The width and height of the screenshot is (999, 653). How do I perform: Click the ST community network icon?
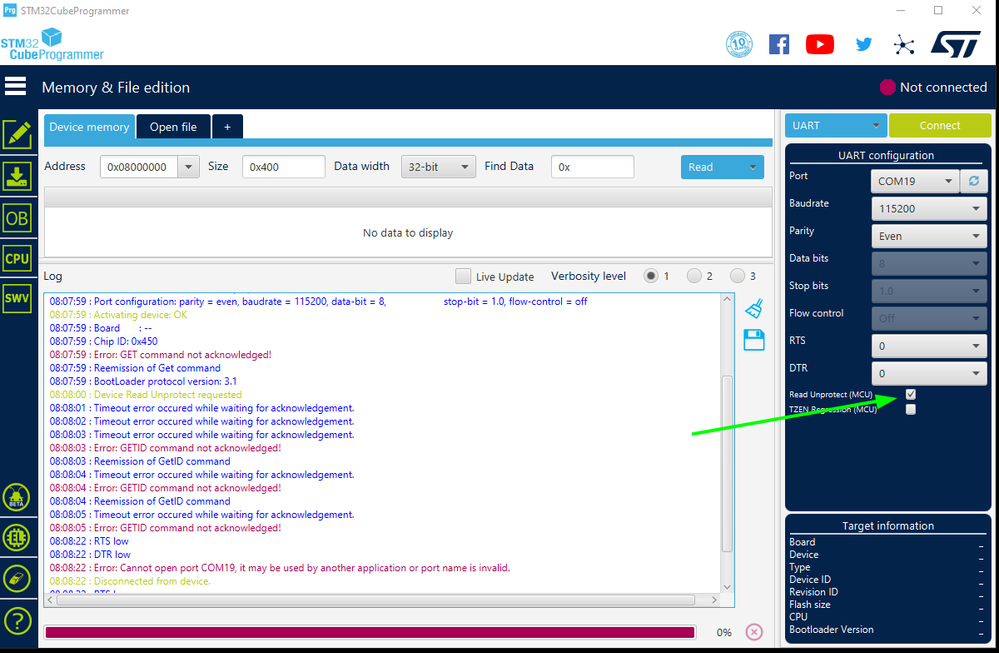(903, 45)
